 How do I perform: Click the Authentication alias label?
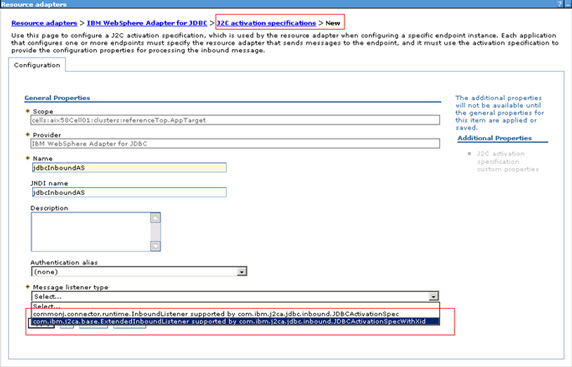64,262
